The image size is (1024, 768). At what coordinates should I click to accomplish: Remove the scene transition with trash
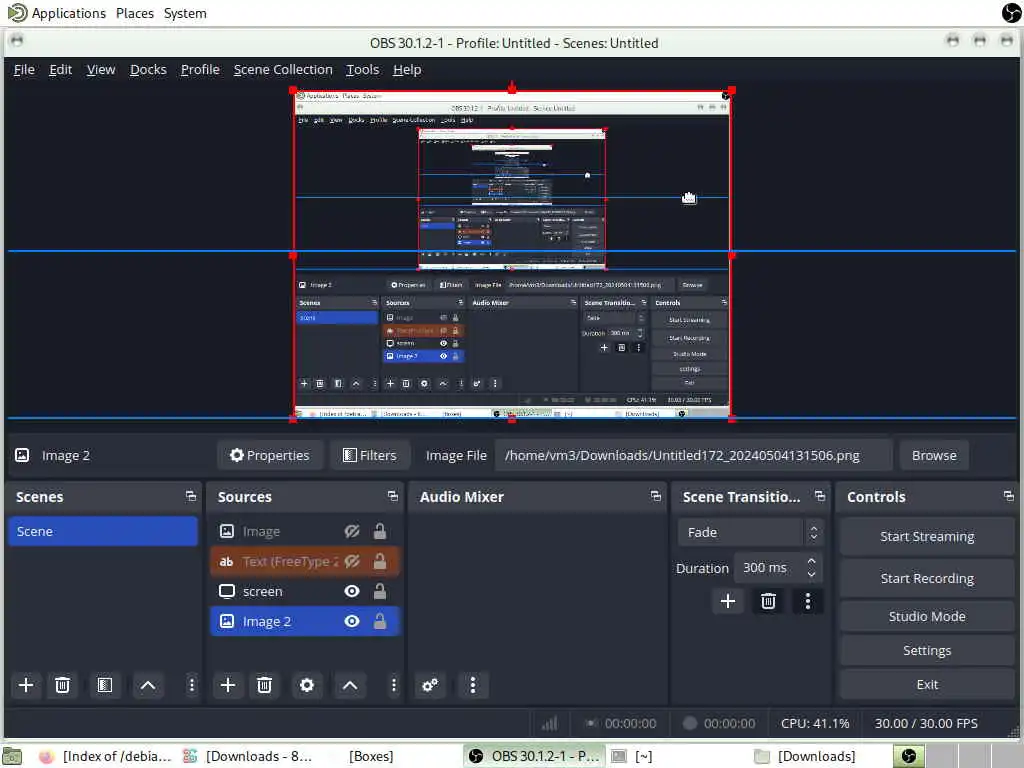tap(768, 601)
